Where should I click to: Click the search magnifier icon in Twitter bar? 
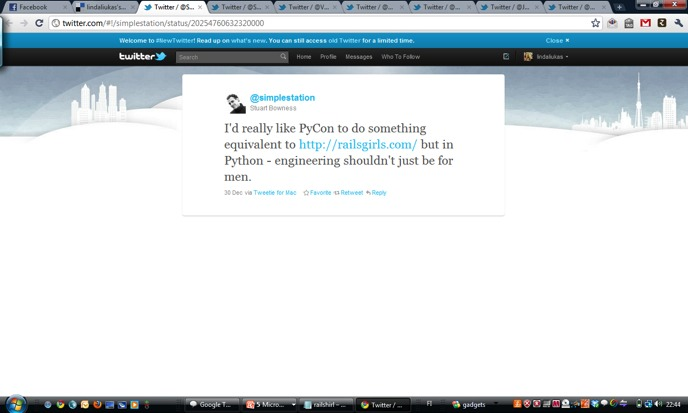(283, 56)
